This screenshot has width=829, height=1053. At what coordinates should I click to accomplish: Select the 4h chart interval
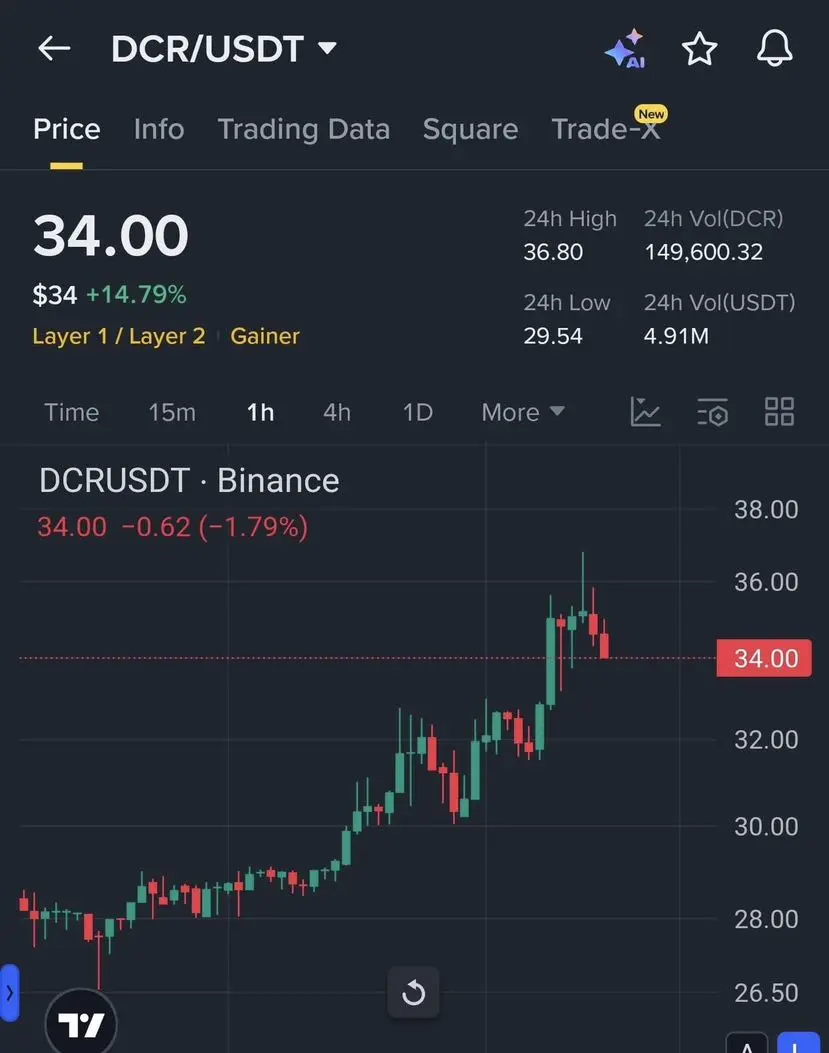[x=337, y=412]
